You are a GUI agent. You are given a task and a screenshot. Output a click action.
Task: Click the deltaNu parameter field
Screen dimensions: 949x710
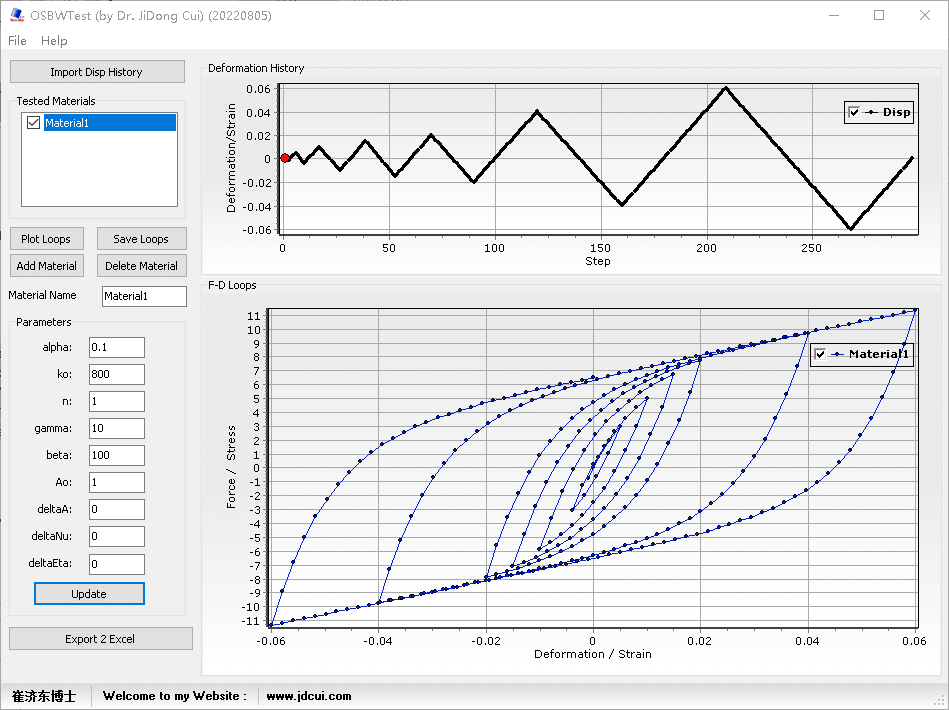tap(117, 536)
